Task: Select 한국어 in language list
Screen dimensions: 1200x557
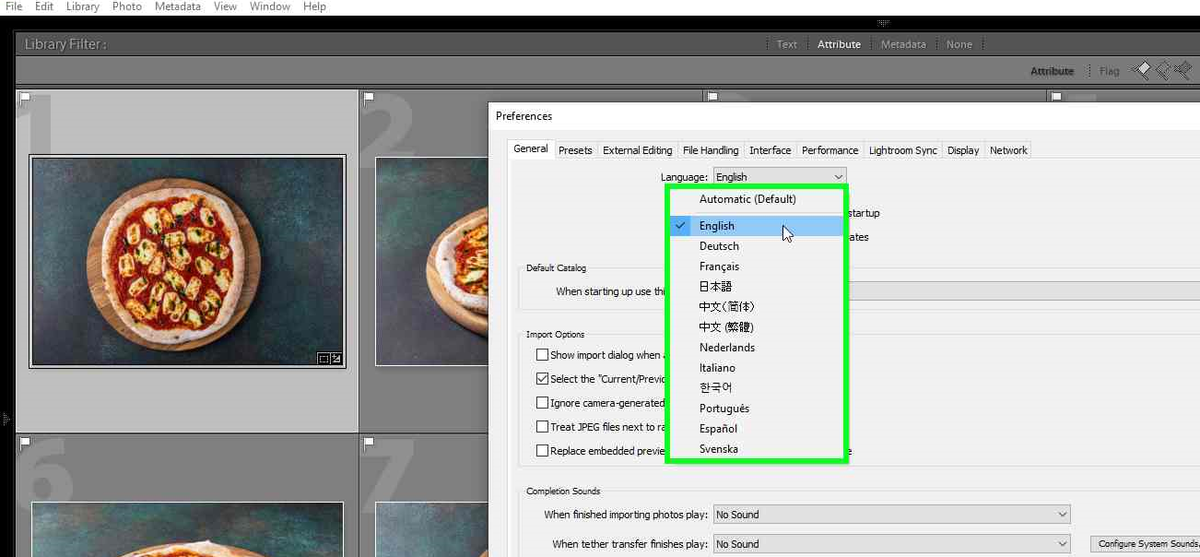Action: click(x=756, y=388)
